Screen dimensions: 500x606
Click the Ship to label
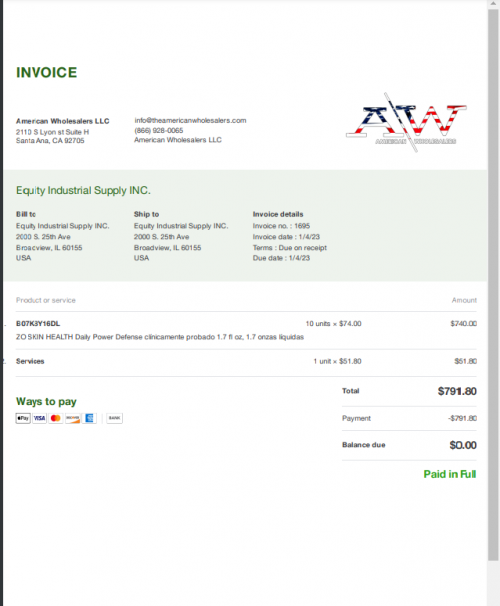(x=146, y=214)
